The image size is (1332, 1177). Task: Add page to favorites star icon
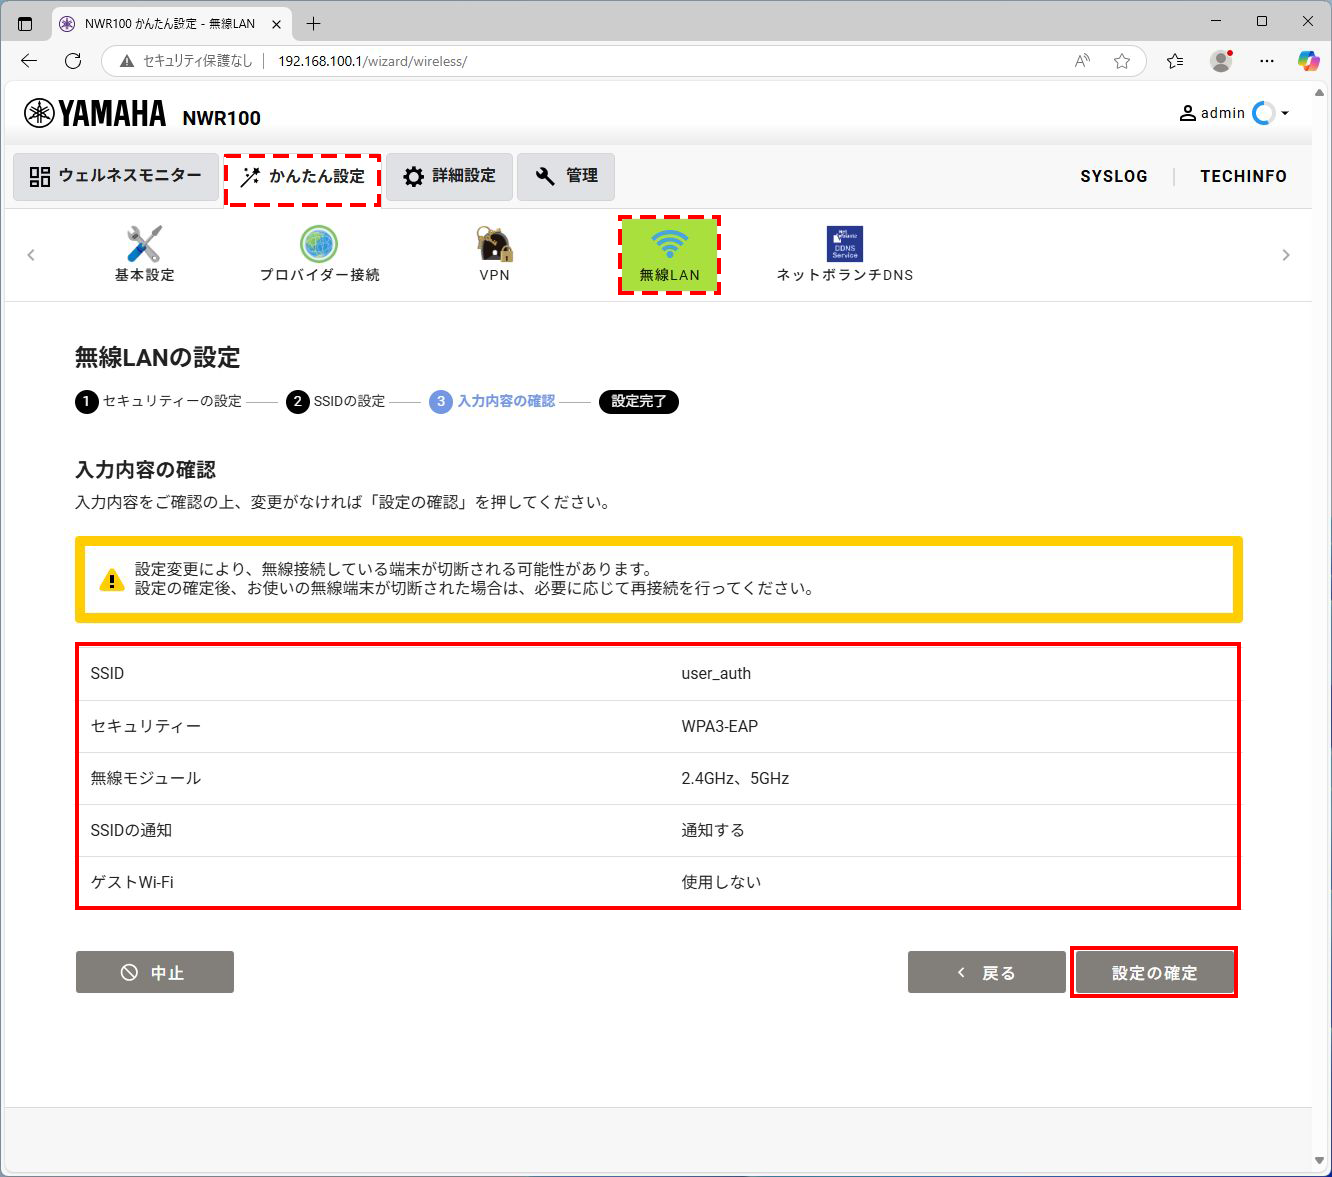(x=1122, y=61)
